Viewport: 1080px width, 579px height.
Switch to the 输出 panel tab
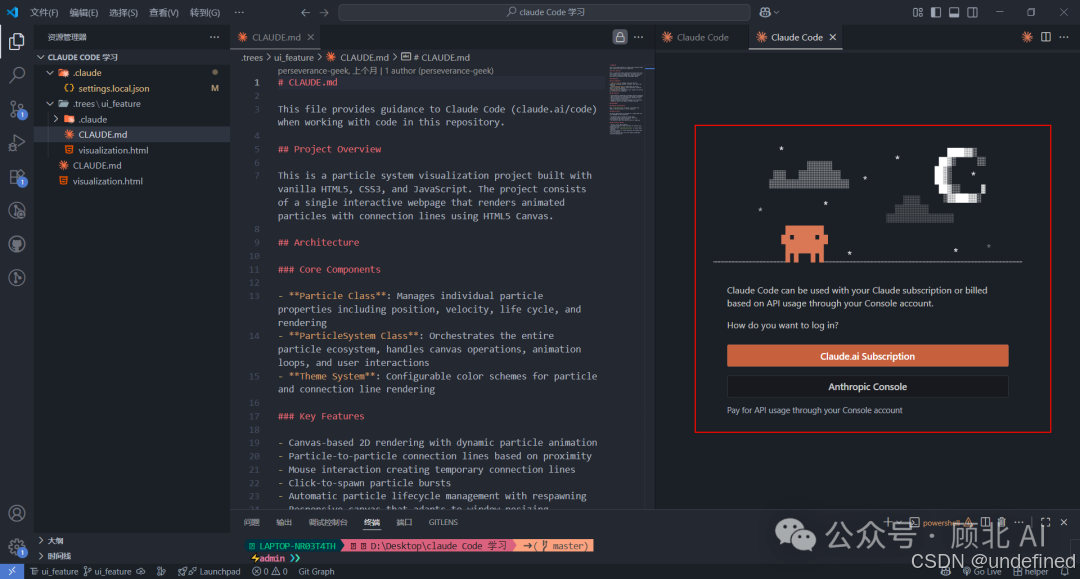284,523
